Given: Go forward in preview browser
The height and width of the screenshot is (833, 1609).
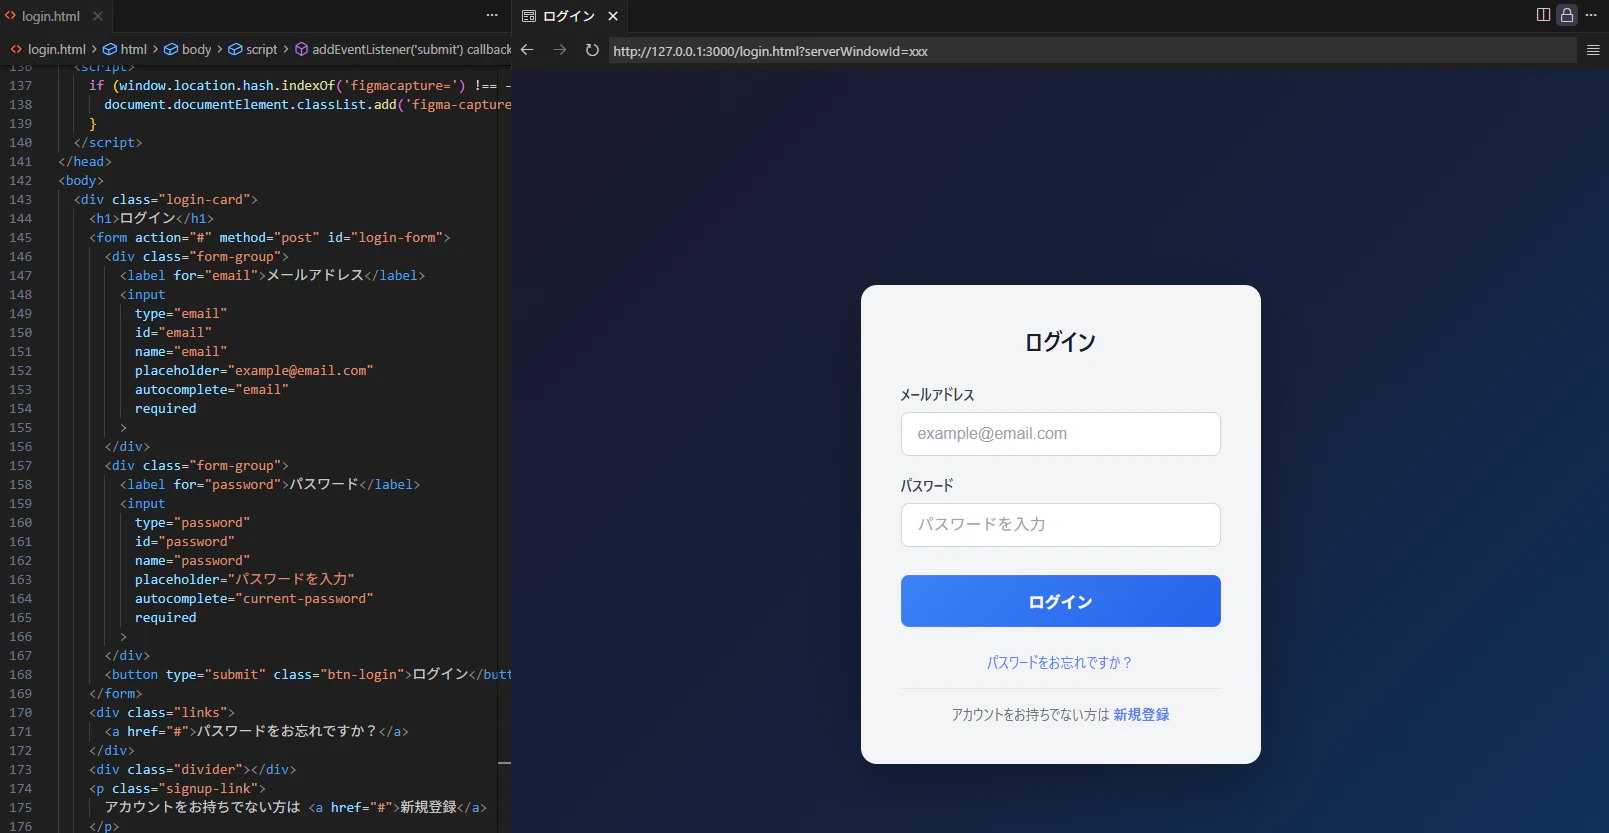Looking at the screenshot, I should (560, 50).
